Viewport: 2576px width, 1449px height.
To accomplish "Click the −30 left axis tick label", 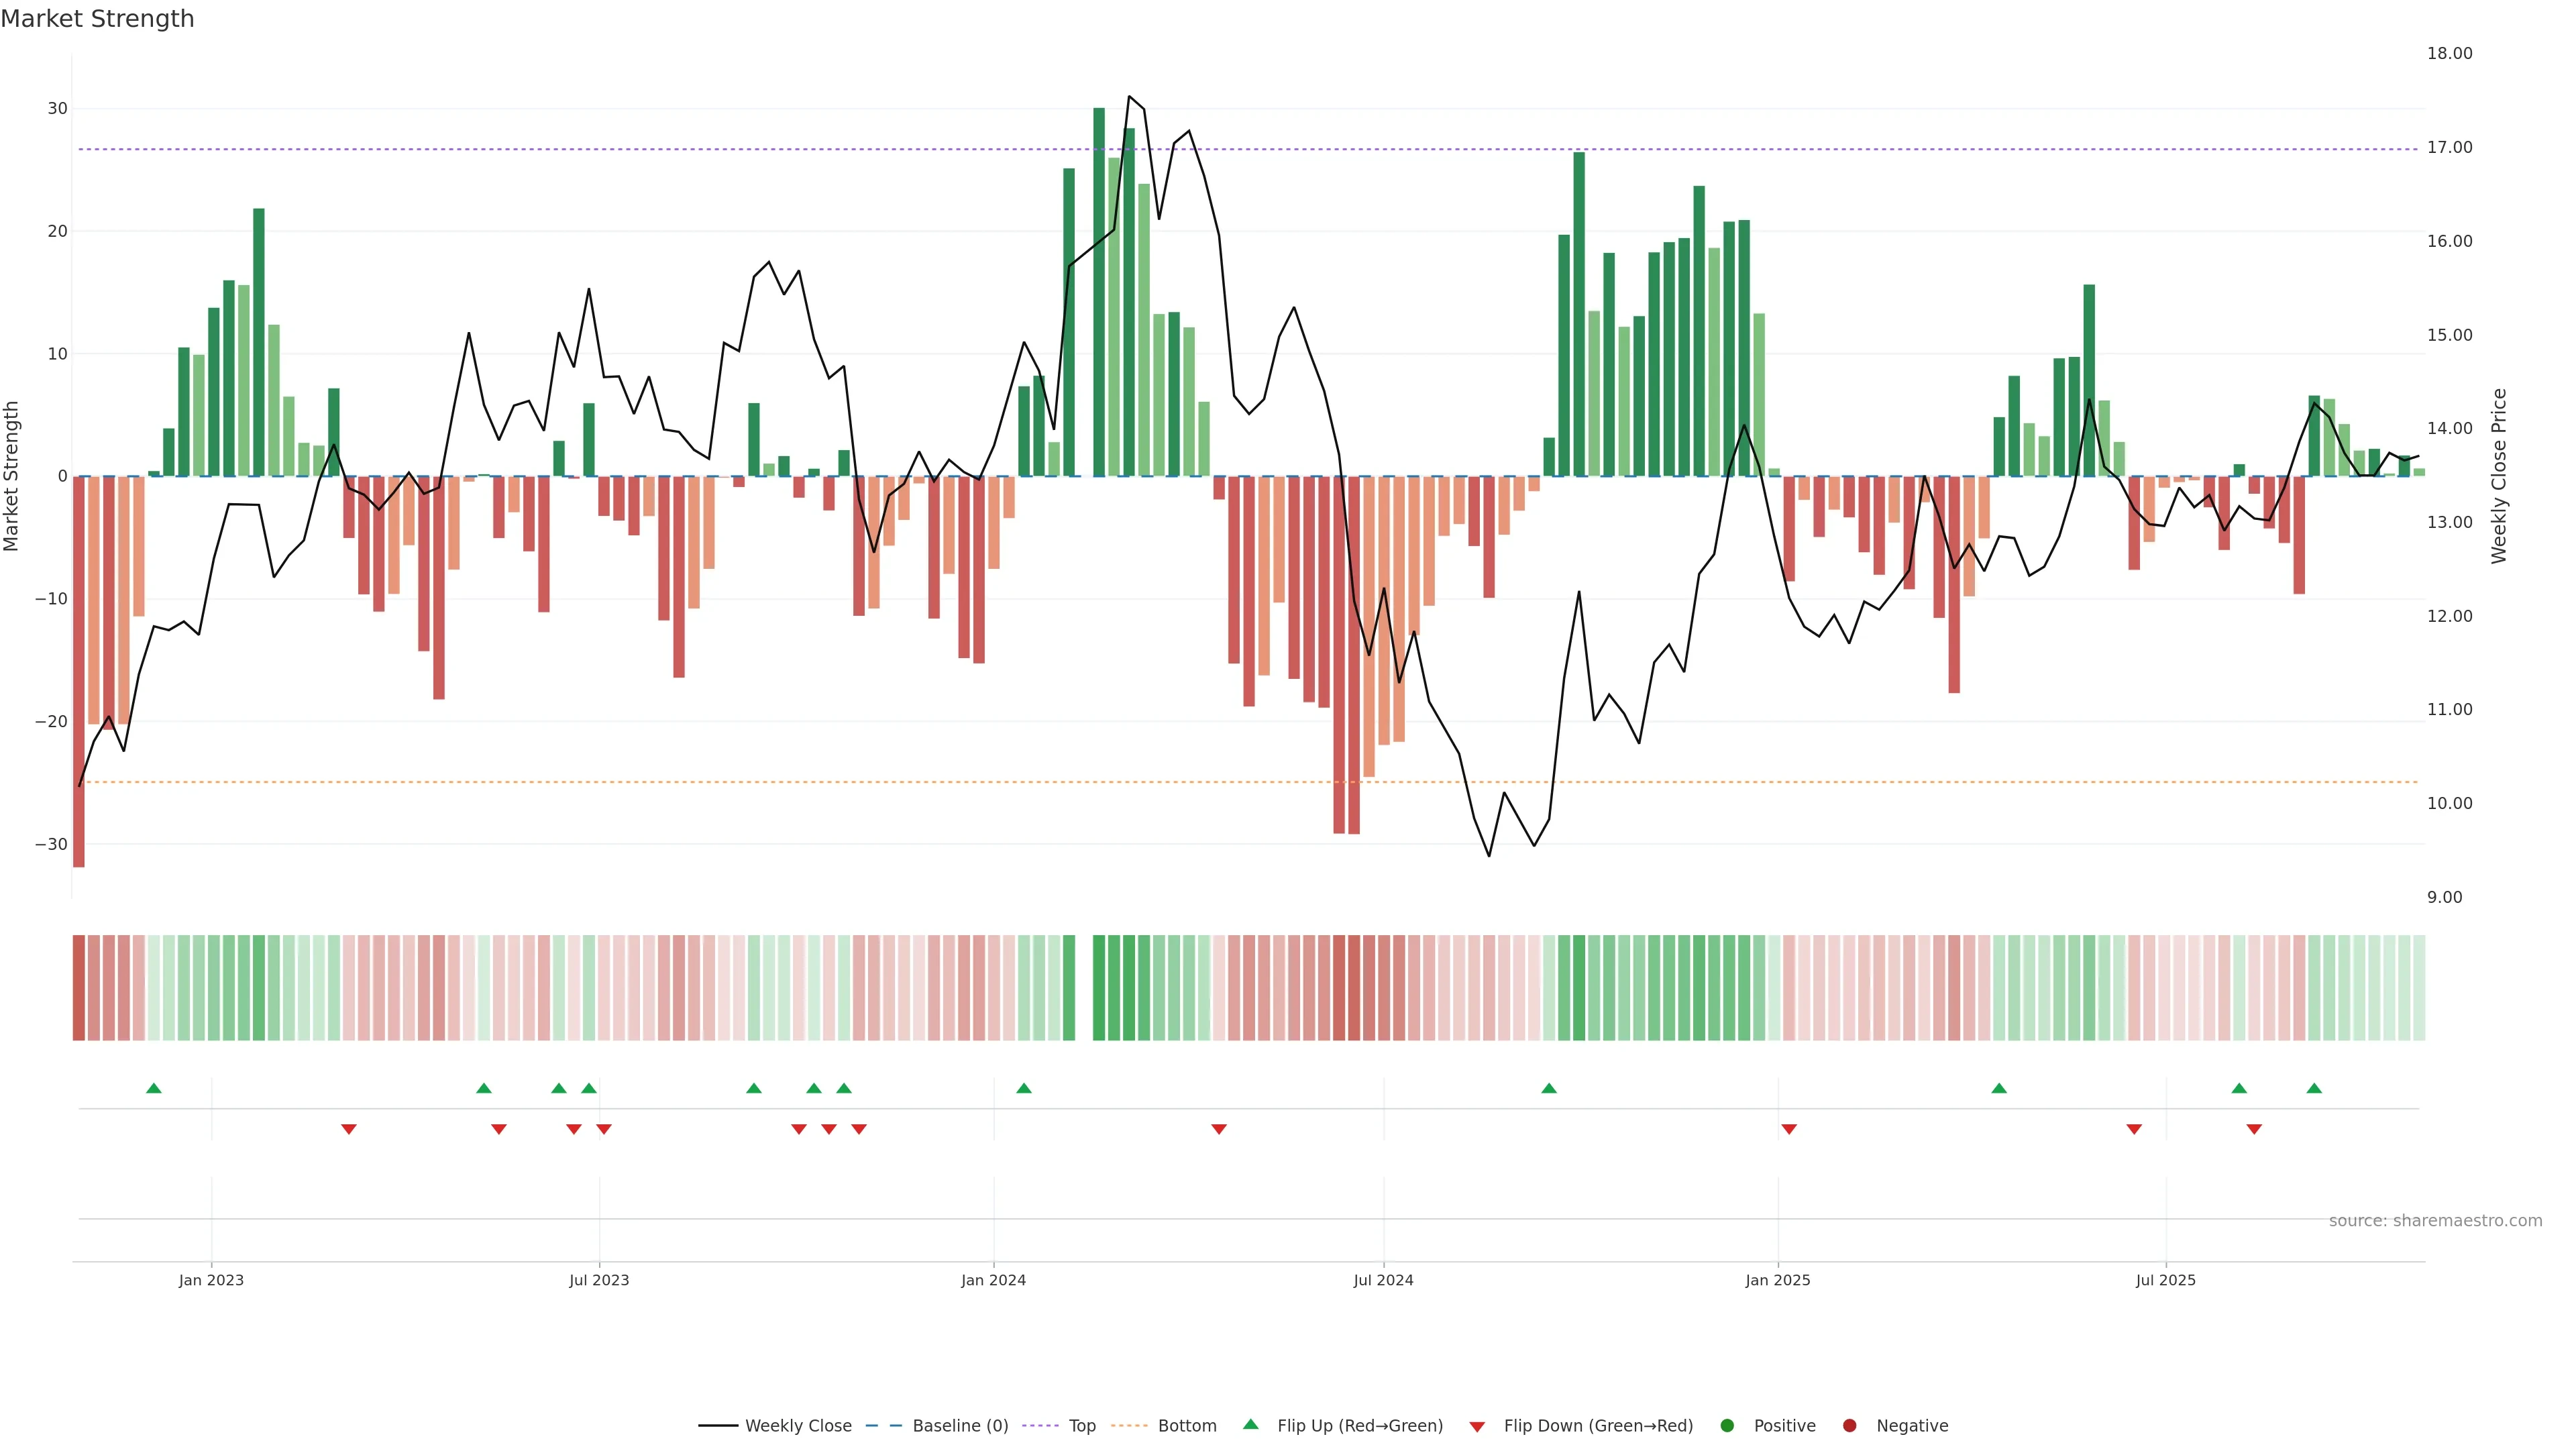I will [x=51, y=844].
